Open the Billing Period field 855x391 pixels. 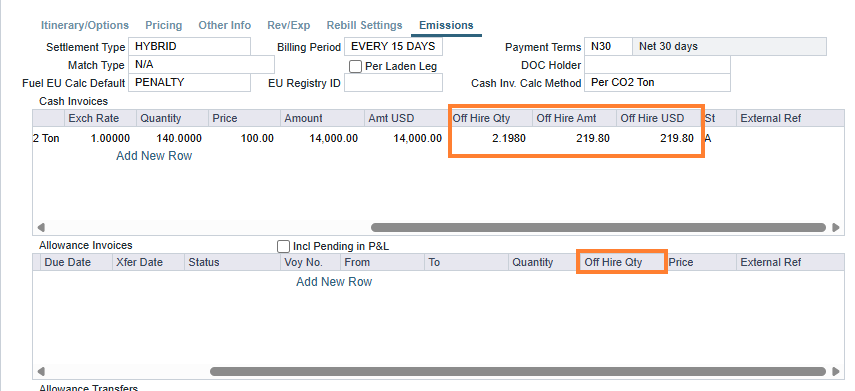pos(393,46)
